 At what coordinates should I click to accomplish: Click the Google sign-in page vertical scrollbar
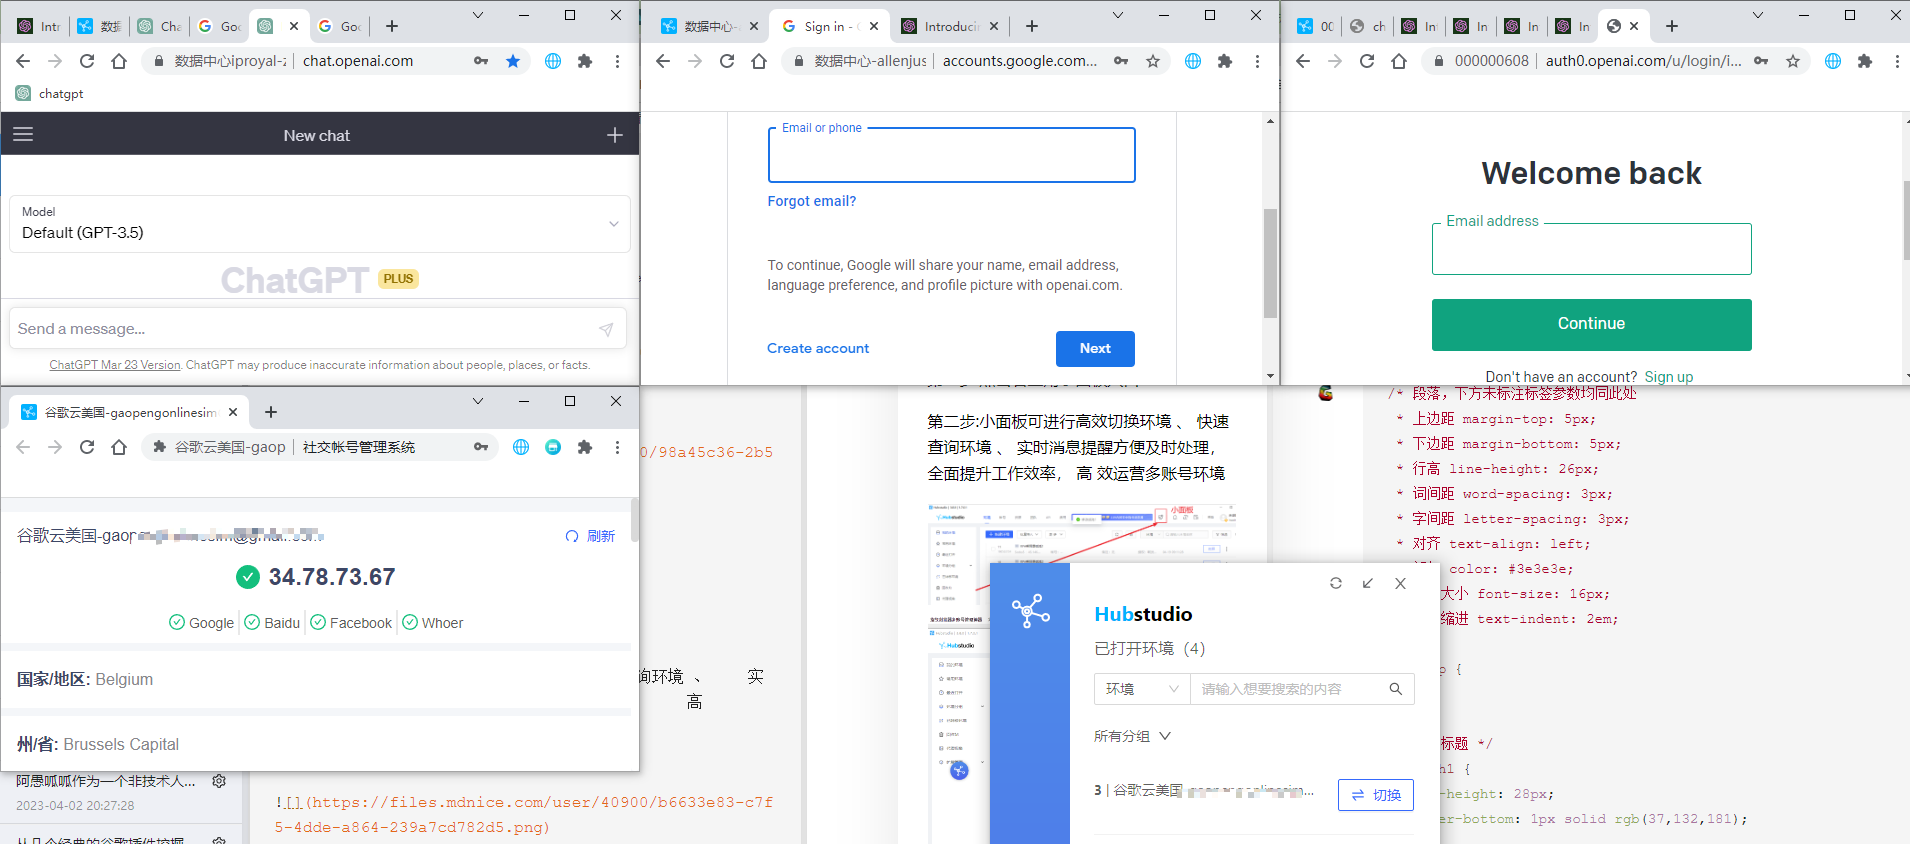coord(1270,263)
